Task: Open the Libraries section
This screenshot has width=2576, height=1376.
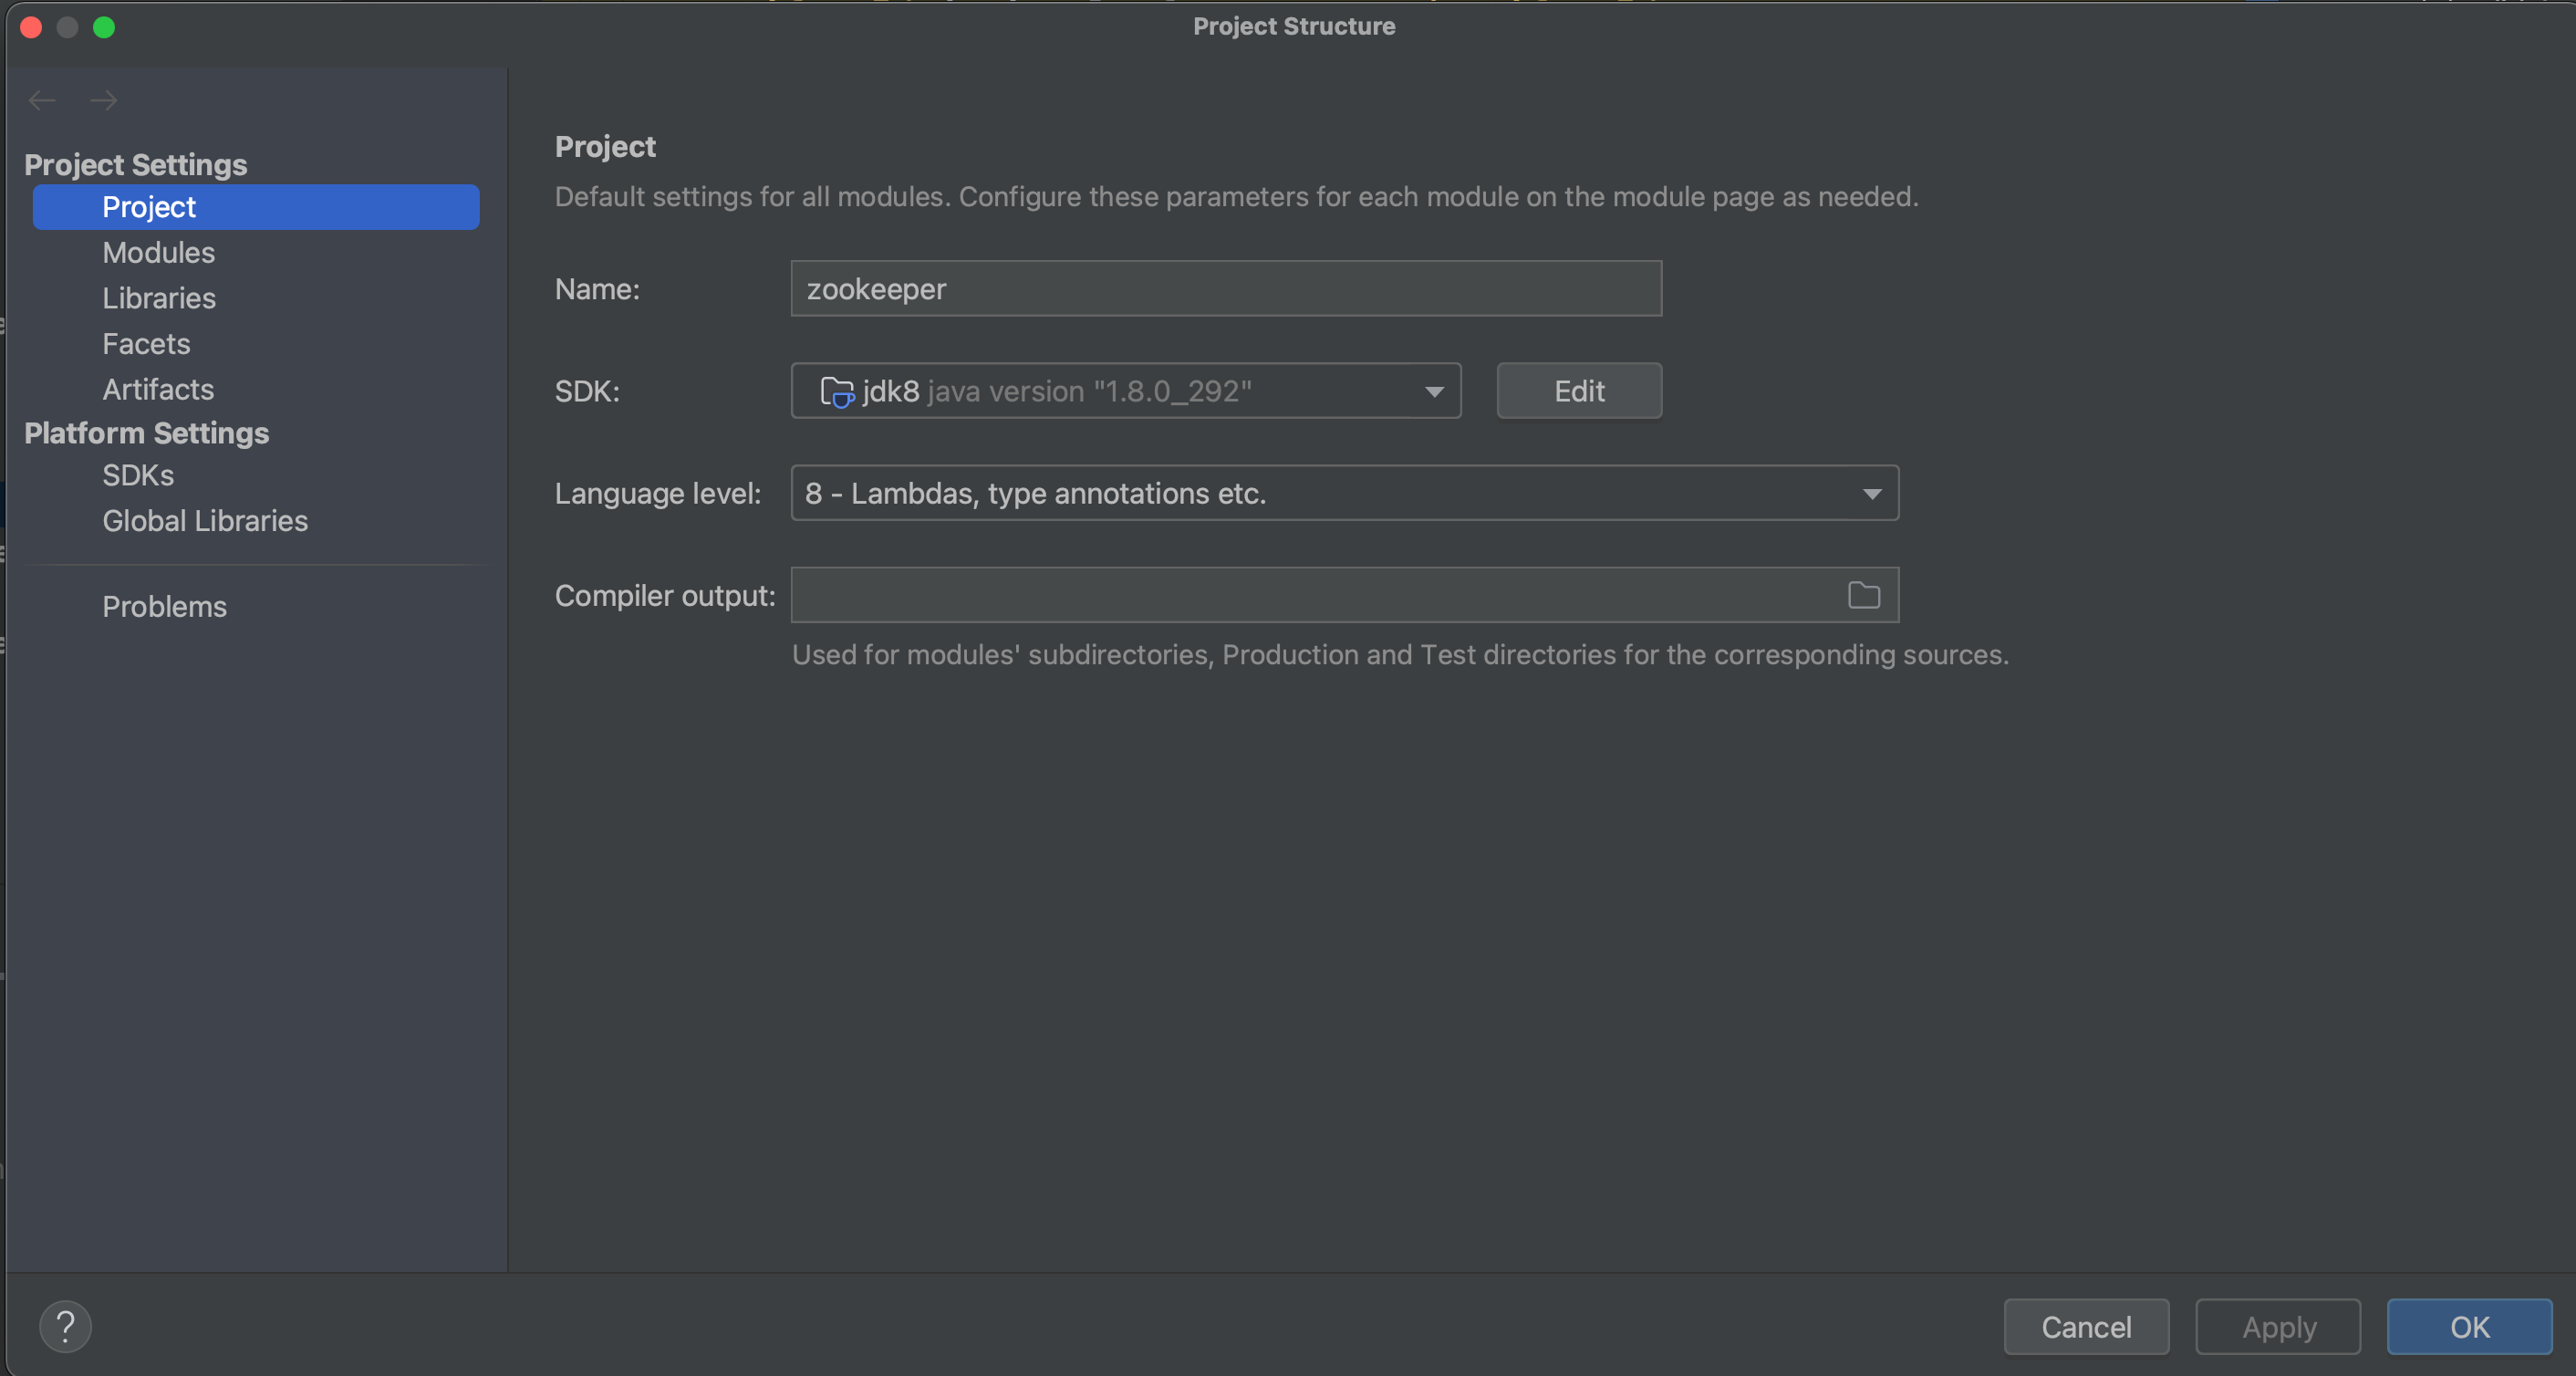Action: point(158,298)
